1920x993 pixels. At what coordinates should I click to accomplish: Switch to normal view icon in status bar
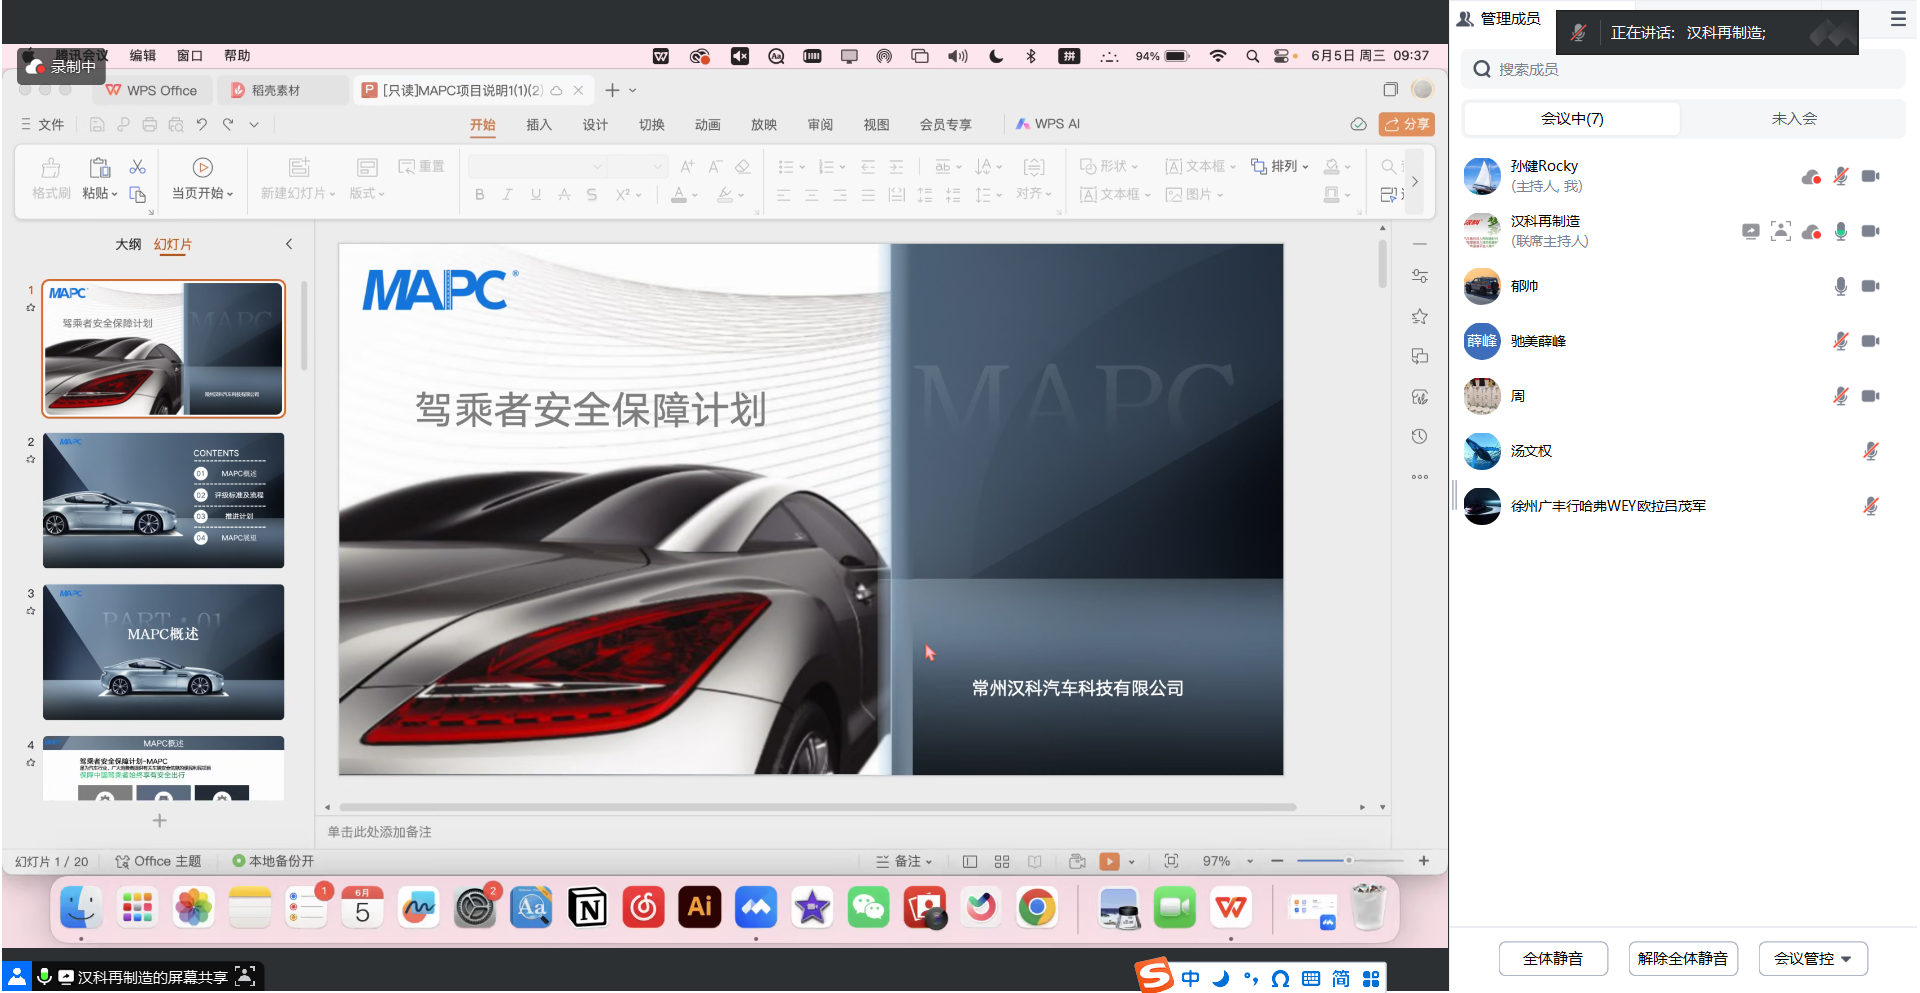tap(970, 862)
